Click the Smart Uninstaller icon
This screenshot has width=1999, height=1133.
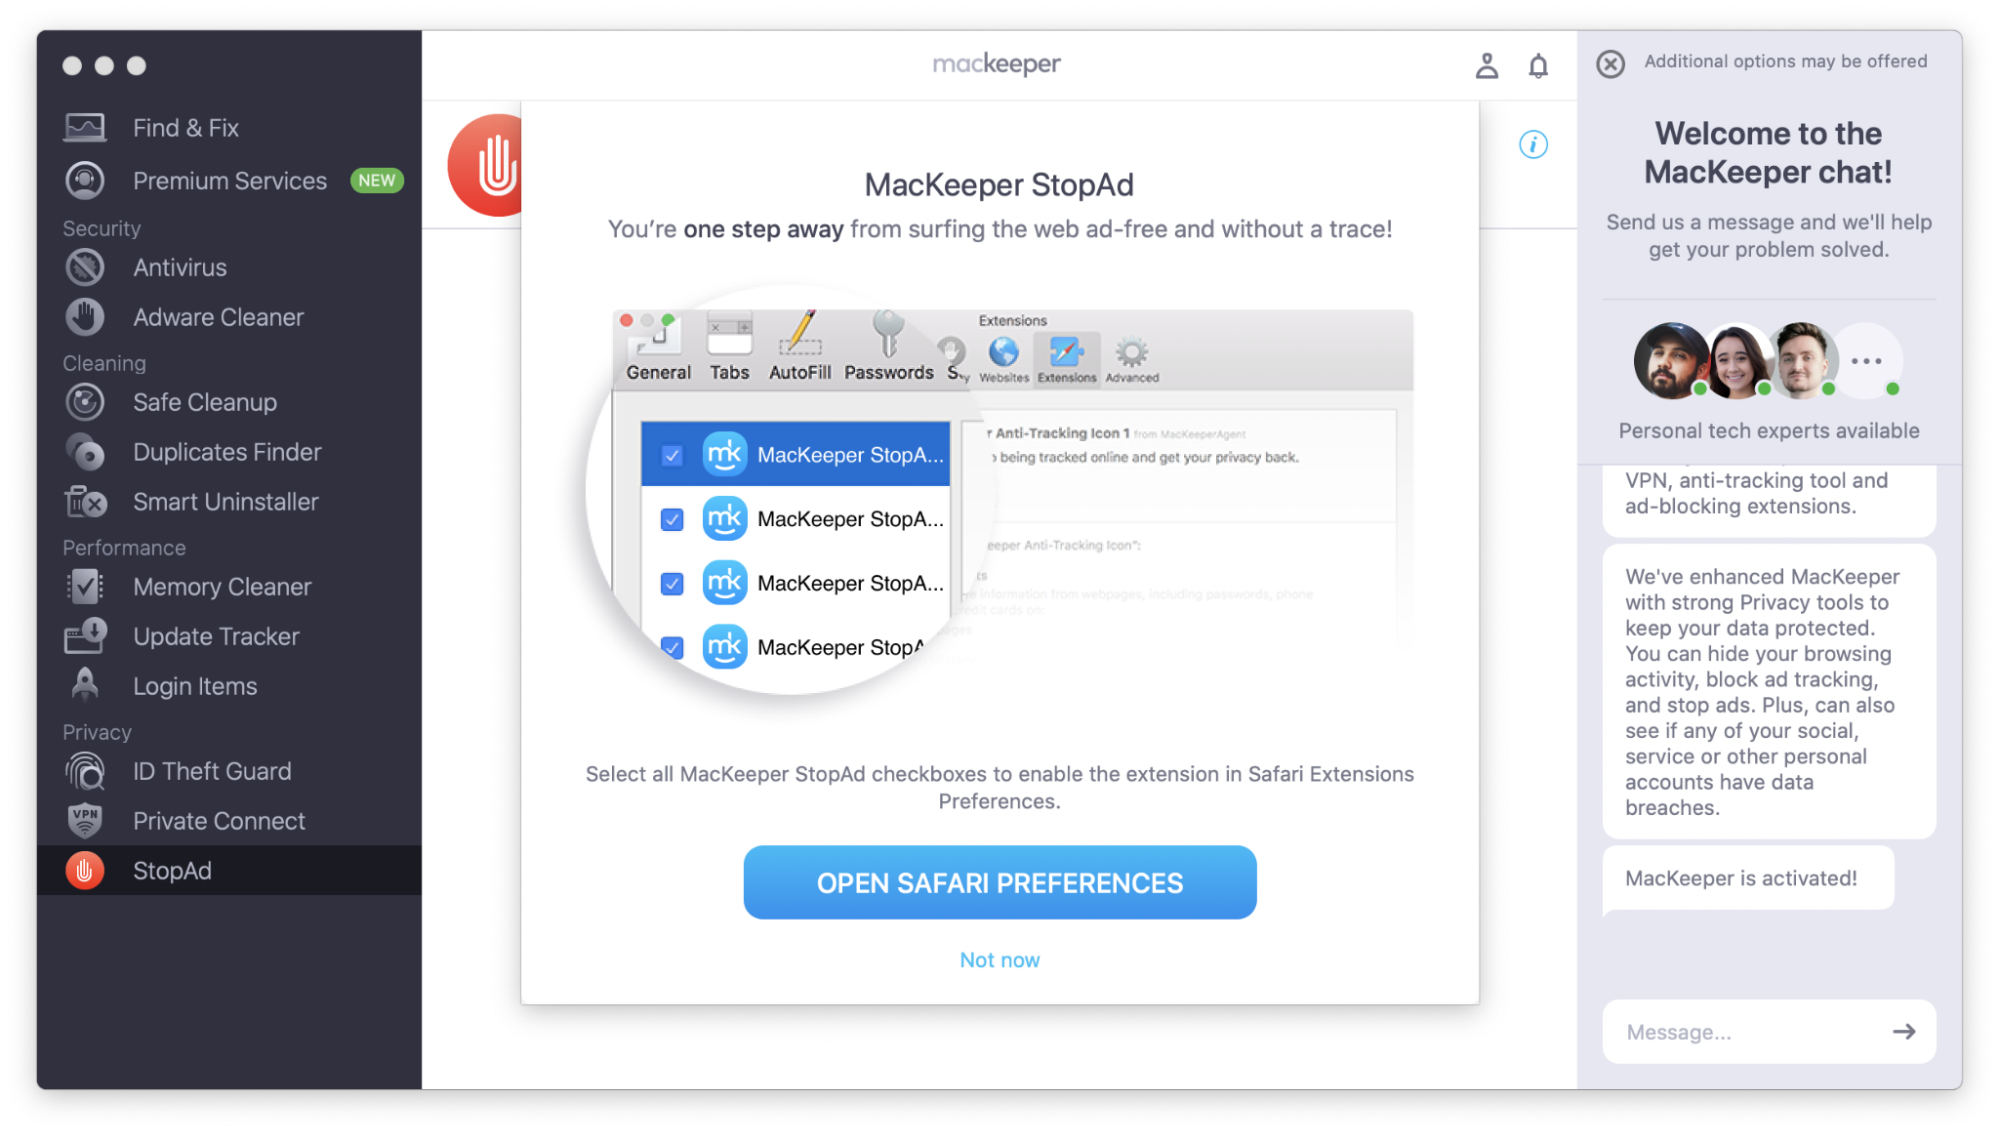tap(88, 501)
